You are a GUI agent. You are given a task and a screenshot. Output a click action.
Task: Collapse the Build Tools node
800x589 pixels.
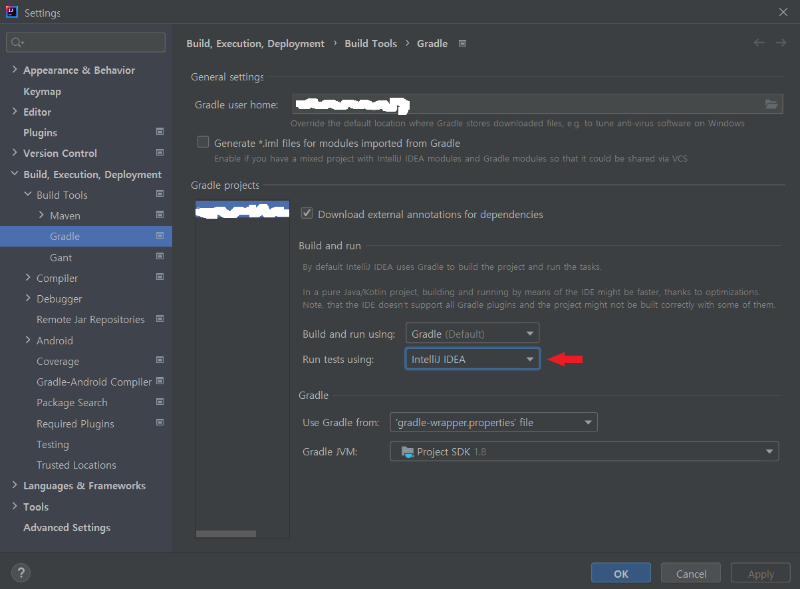tap(28, 194)
